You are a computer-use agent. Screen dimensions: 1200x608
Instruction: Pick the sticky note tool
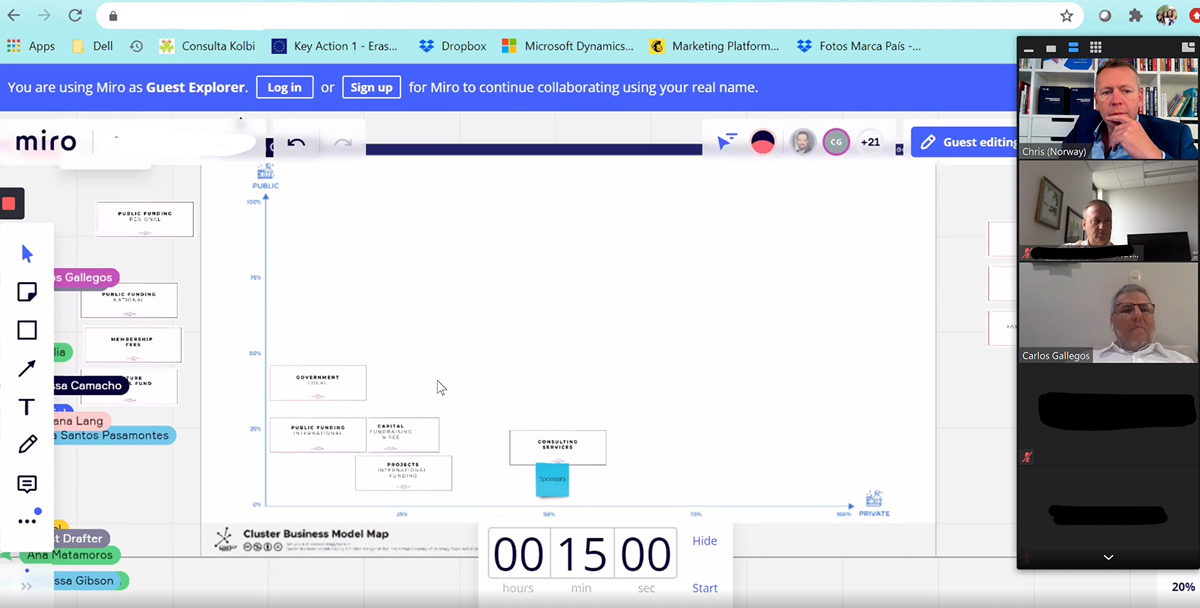point(27,292)
